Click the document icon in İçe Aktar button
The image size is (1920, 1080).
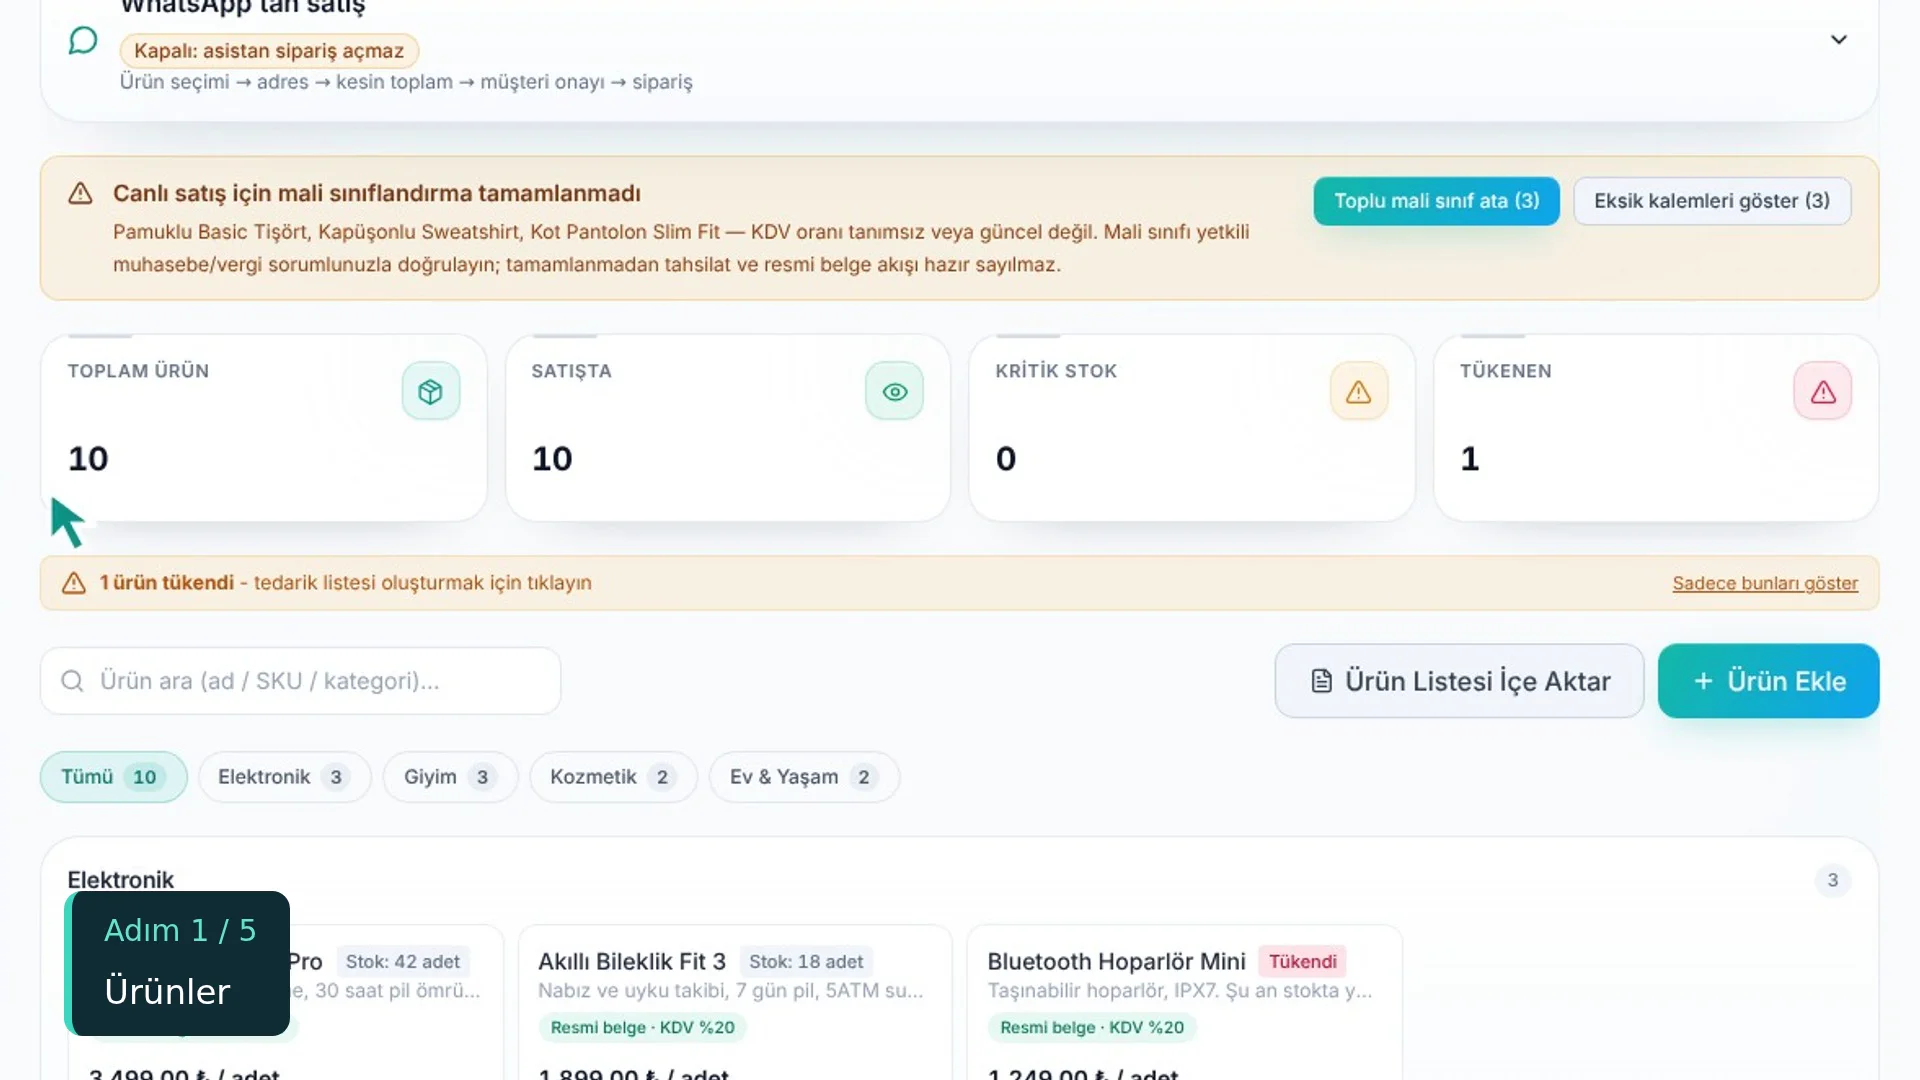(x=1321, y=681)
